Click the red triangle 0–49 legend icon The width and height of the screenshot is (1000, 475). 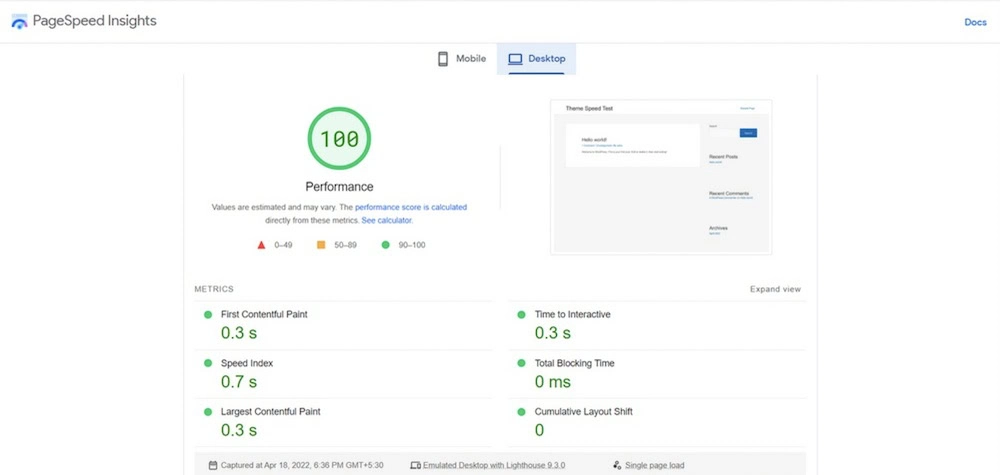(261, 244)
